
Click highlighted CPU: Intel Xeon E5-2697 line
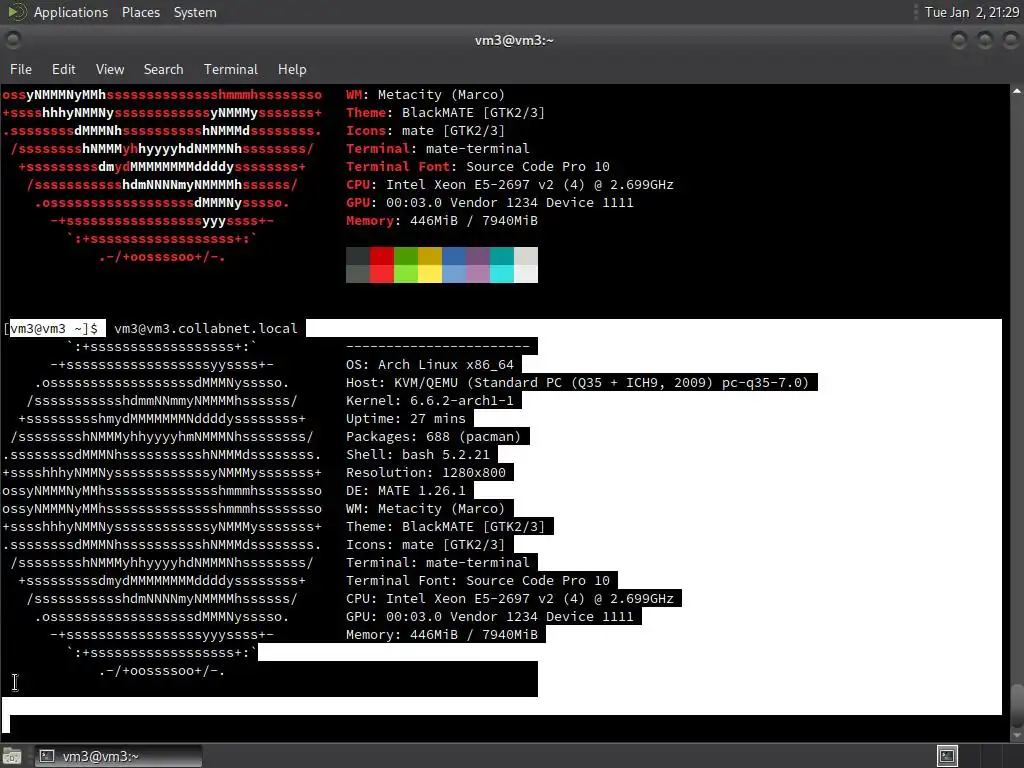(x=509, y=599)
